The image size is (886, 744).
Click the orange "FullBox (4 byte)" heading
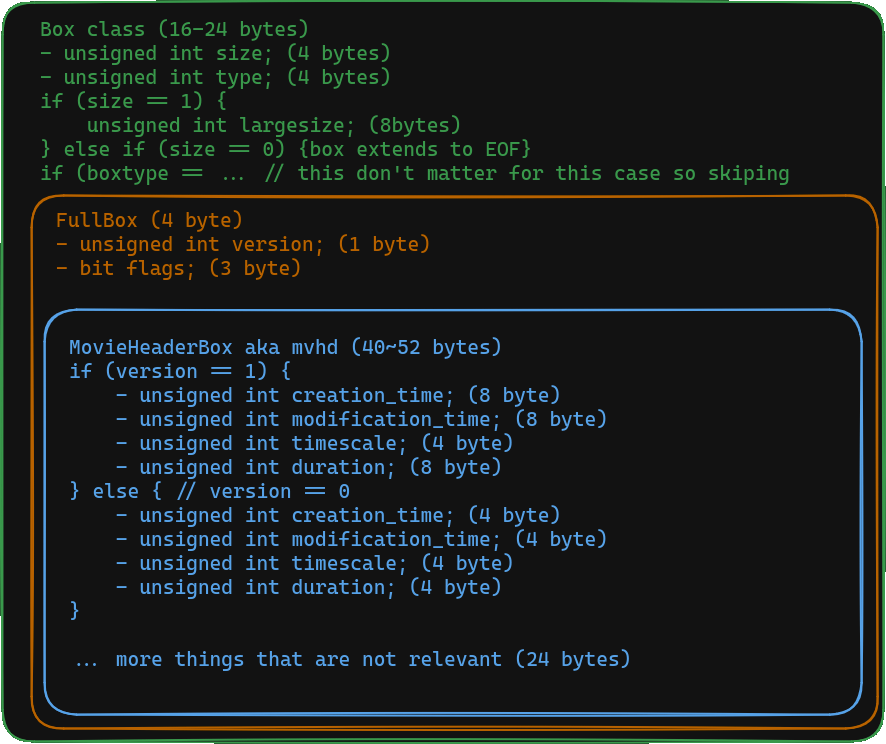click(x=149, y=220)
